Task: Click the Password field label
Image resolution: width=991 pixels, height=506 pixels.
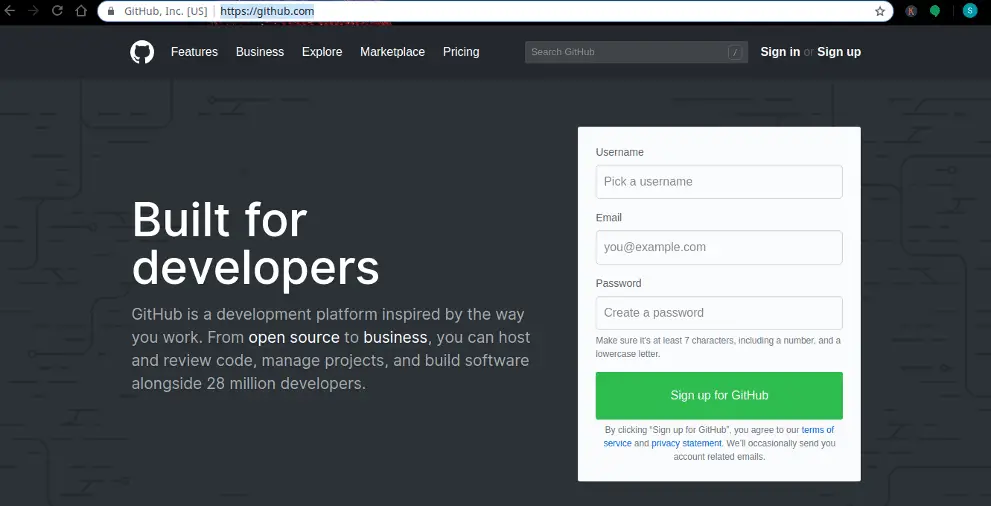Action: tap(618, 283)
